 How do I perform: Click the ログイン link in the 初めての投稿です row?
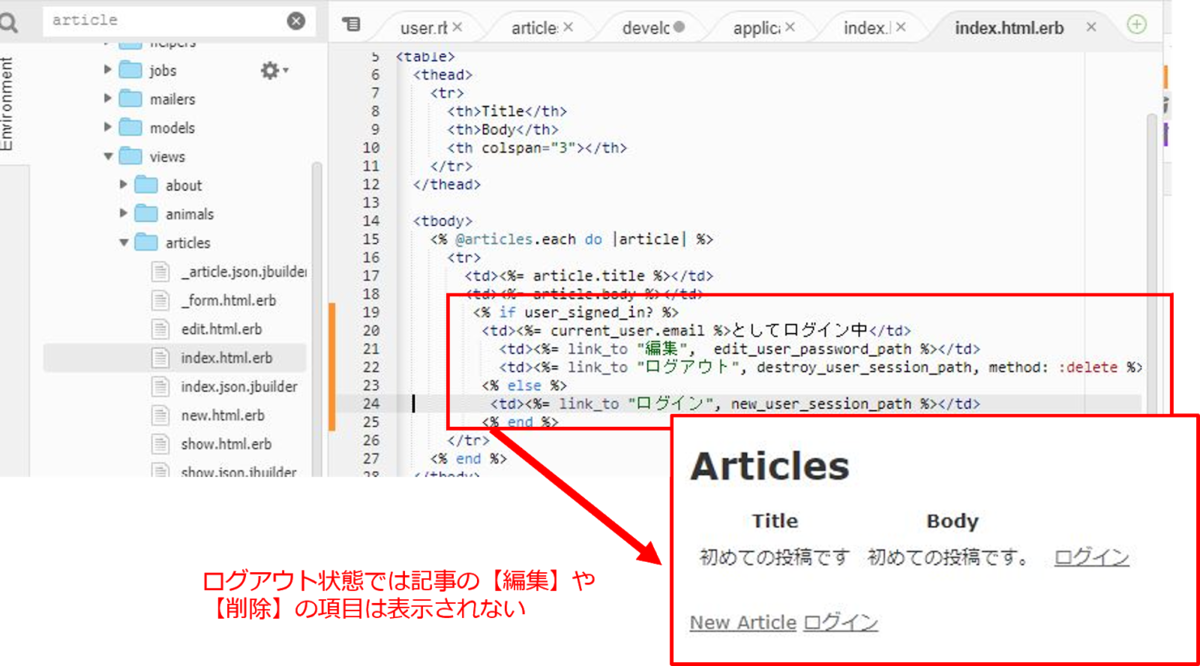1092,558
